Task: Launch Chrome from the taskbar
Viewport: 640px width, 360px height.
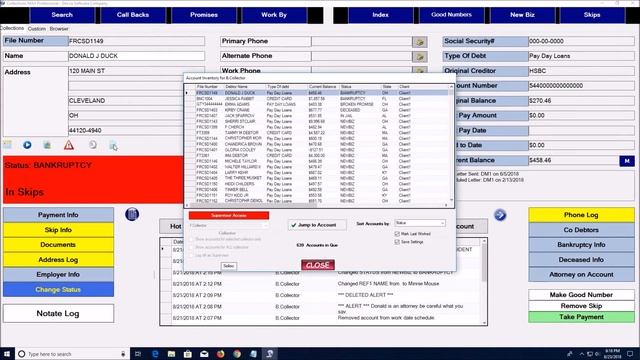Action: (237, 354)
